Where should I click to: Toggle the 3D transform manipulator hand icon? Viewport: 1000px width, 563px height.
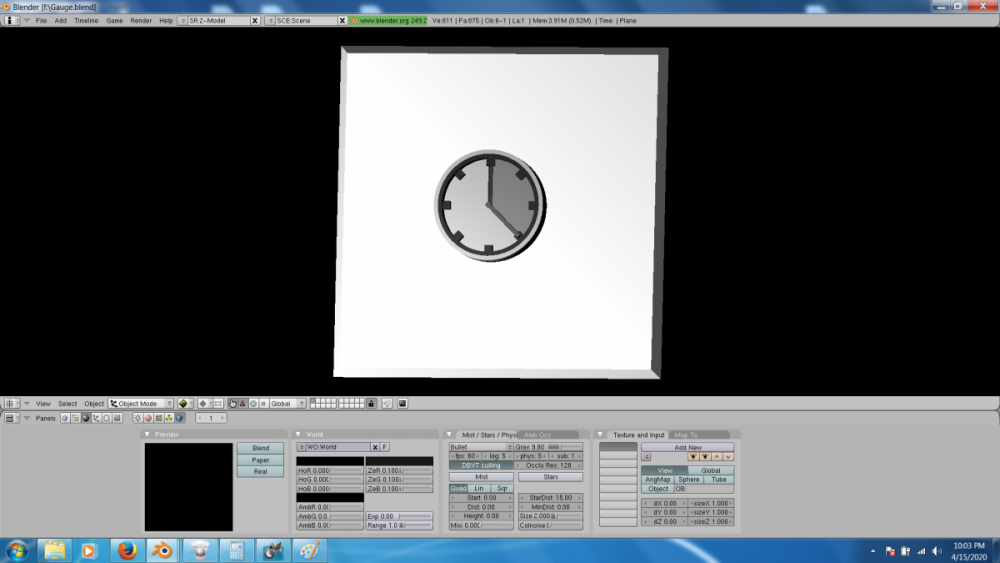232,403
